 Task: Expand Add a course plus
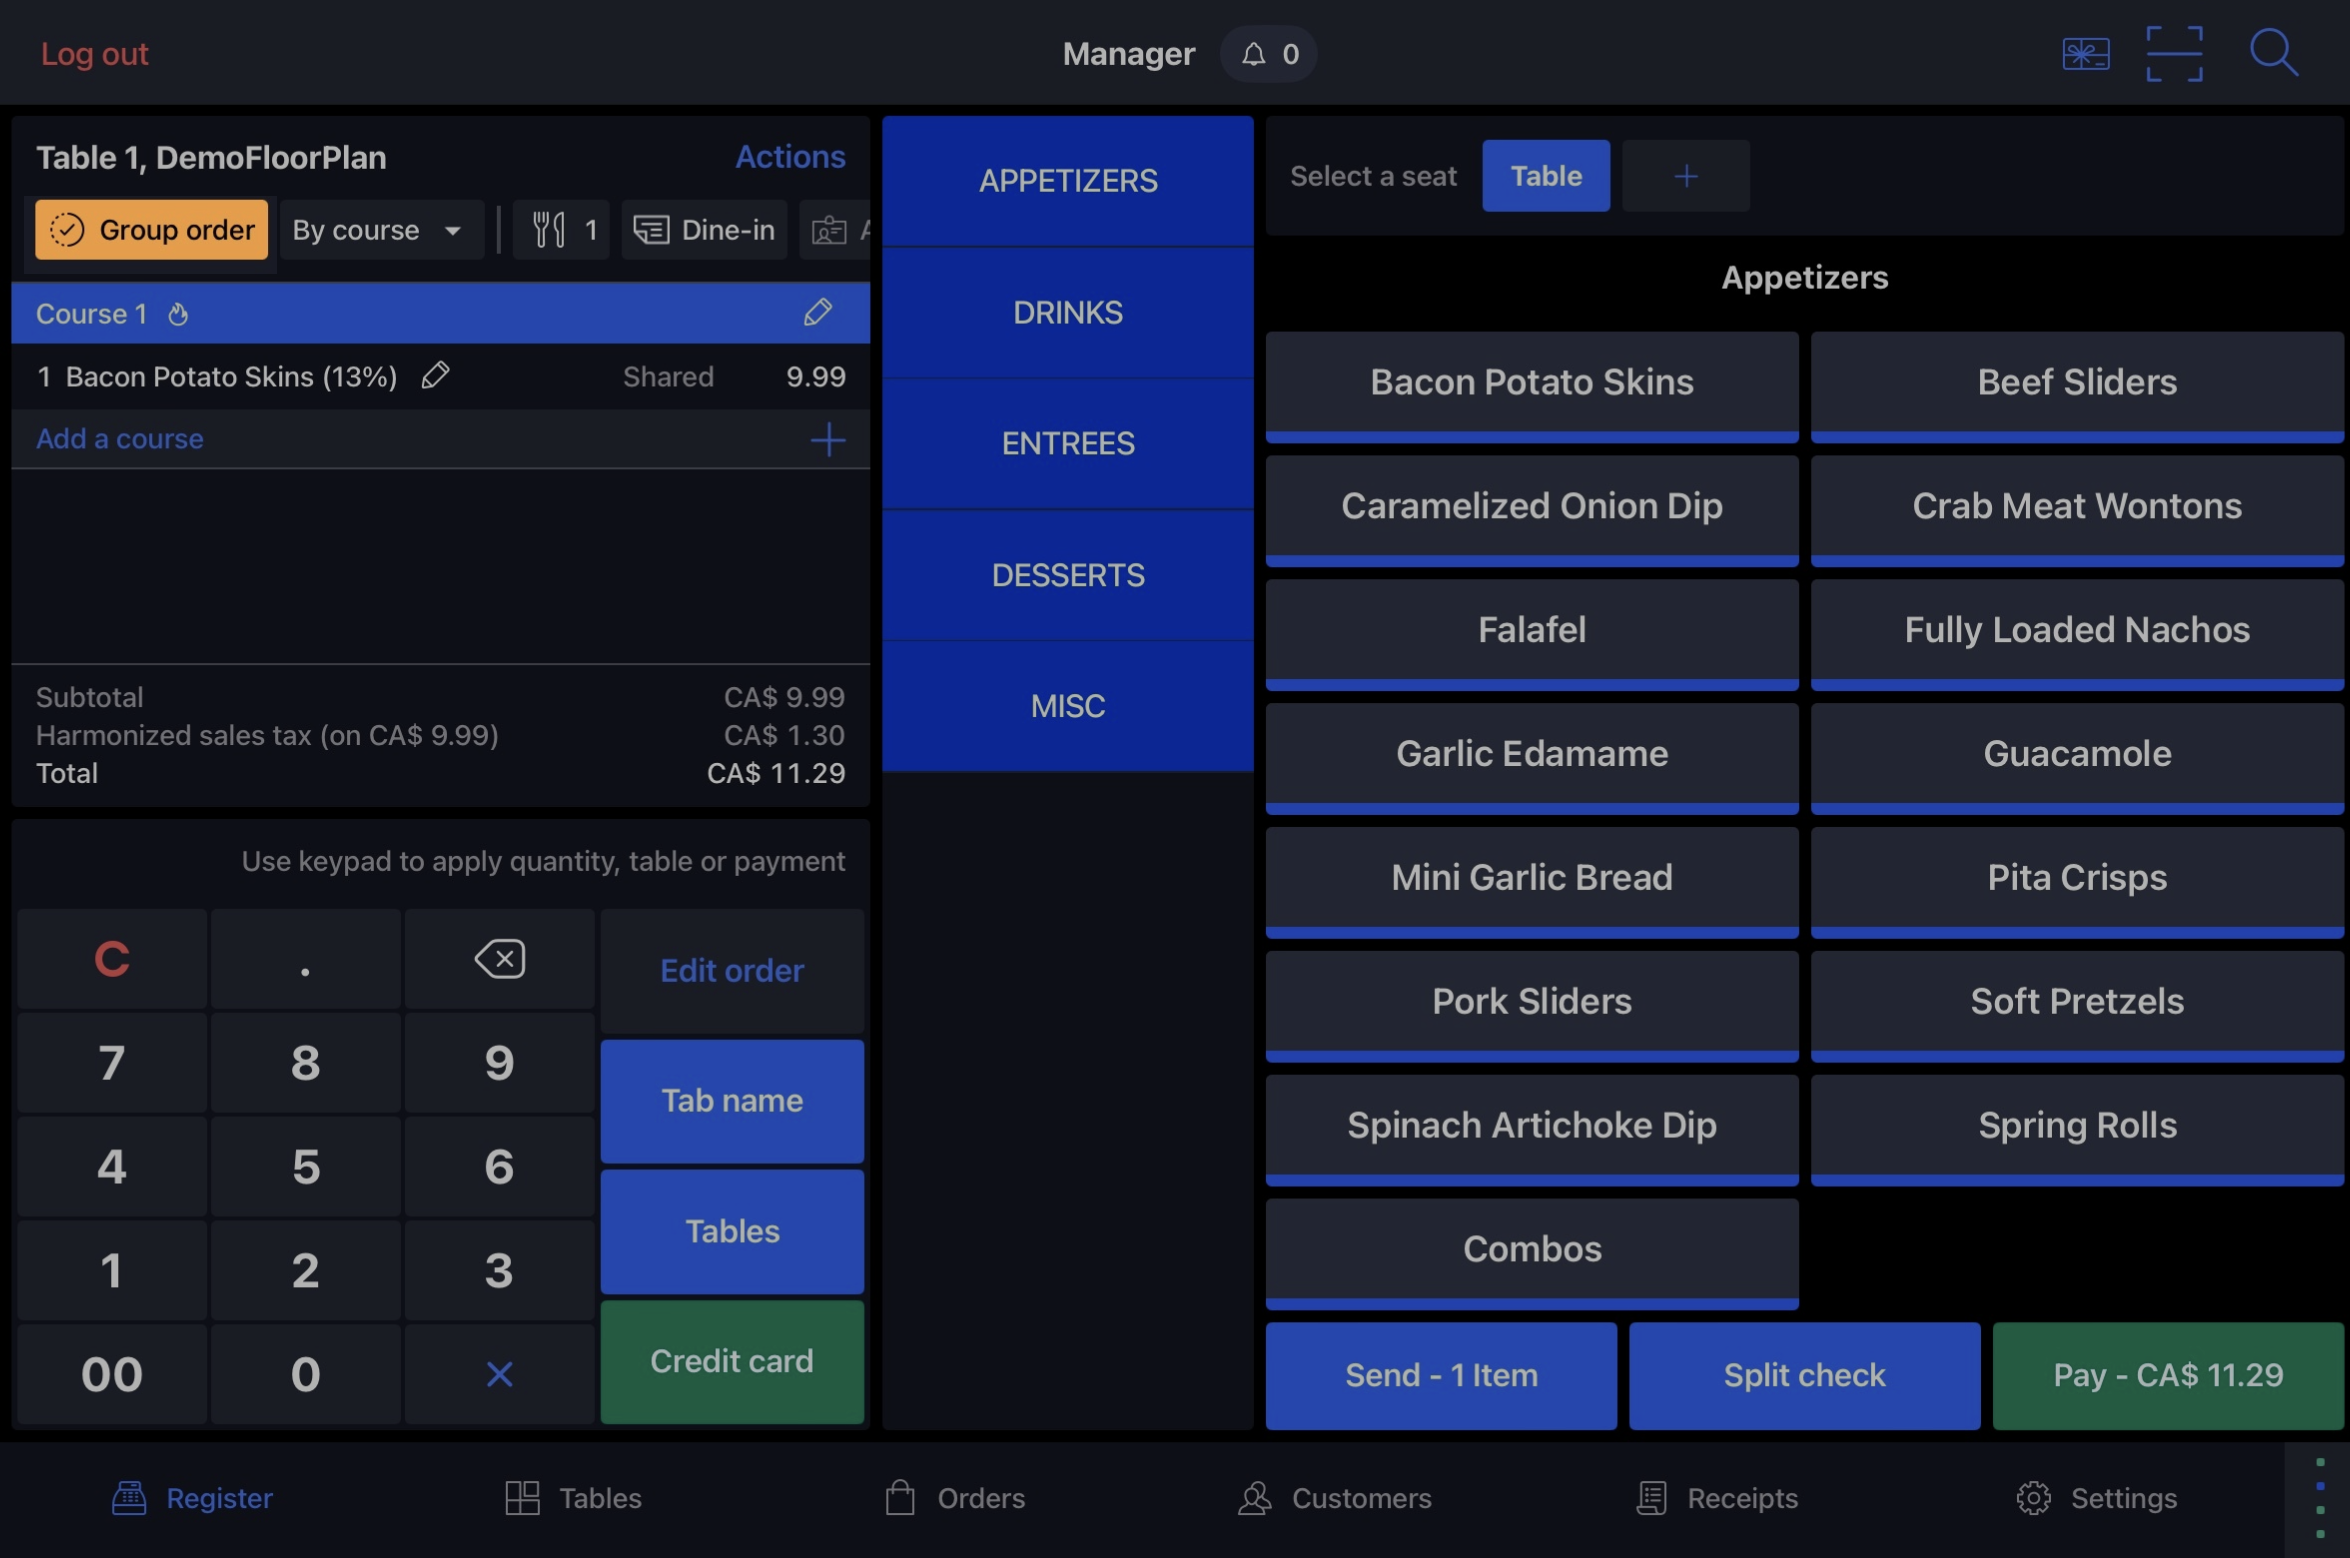point(827,439)
